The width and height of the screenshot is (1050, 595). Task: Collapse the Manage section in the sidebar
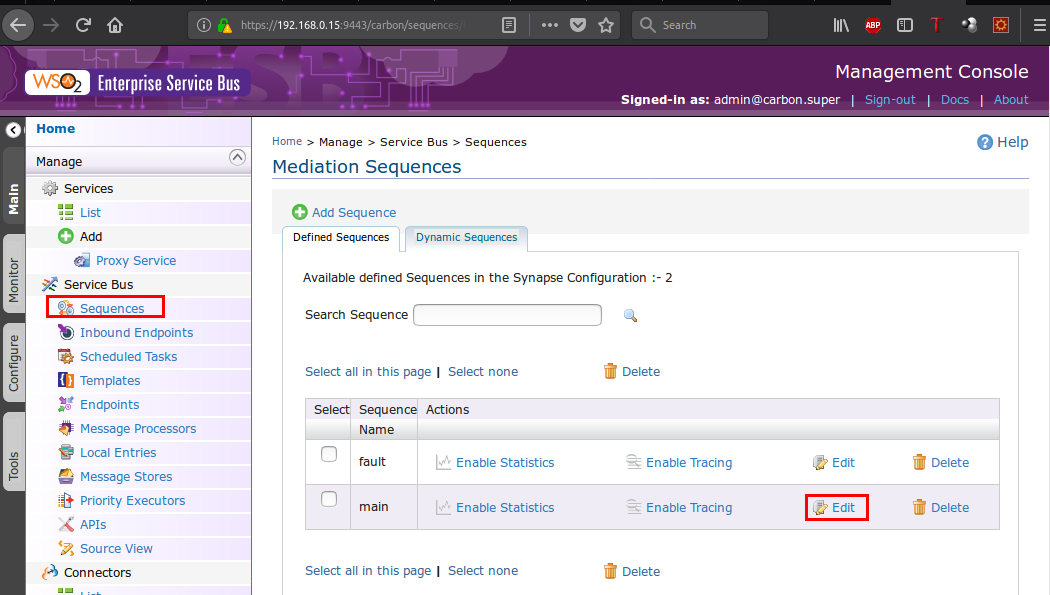[x=237, y=157]
